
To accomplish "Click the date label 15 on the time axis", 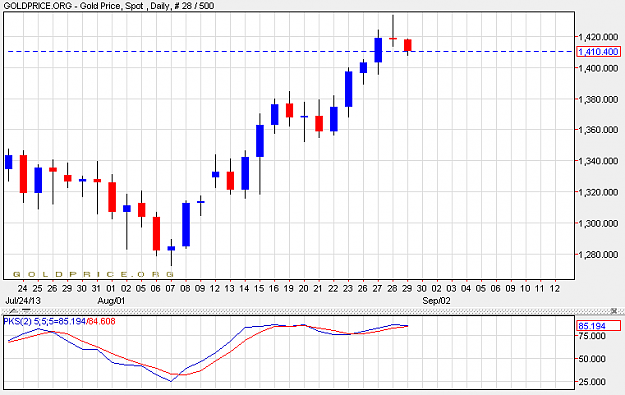I will pyautogui.click(x=259, y=289).
